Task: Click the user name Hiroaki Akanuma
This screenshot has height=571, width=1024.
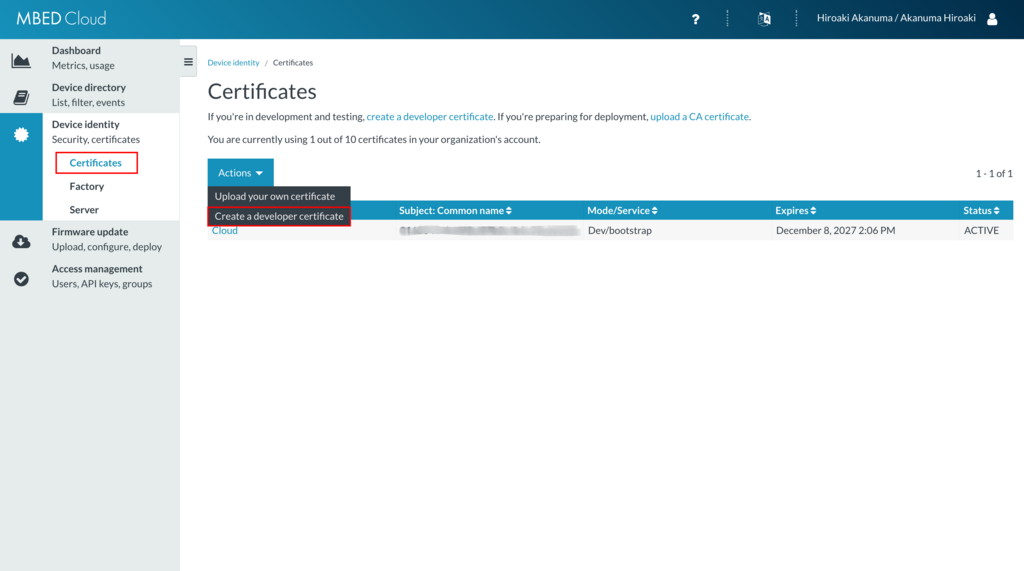Action: (x=896, y=18)
